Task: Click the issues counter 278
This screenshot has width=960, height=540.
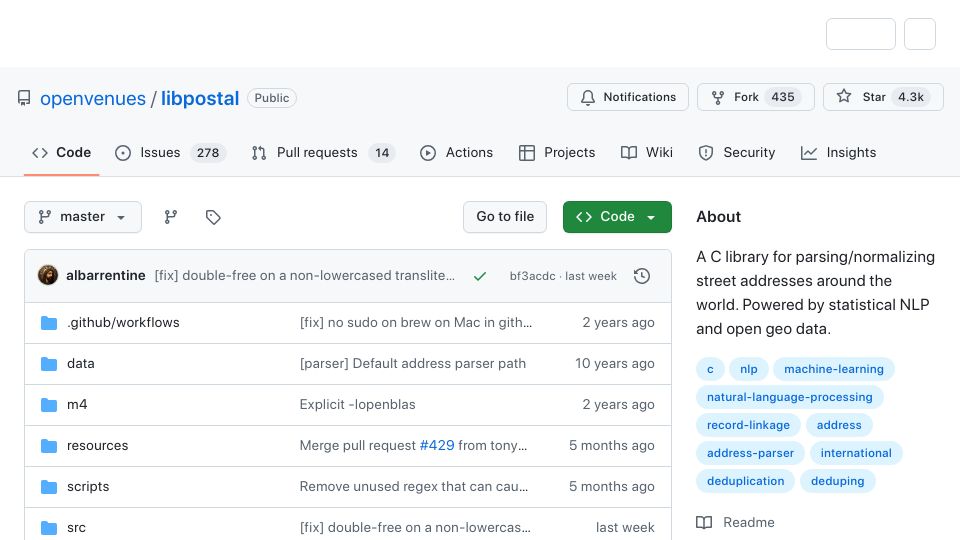Action: click(208, 153)
